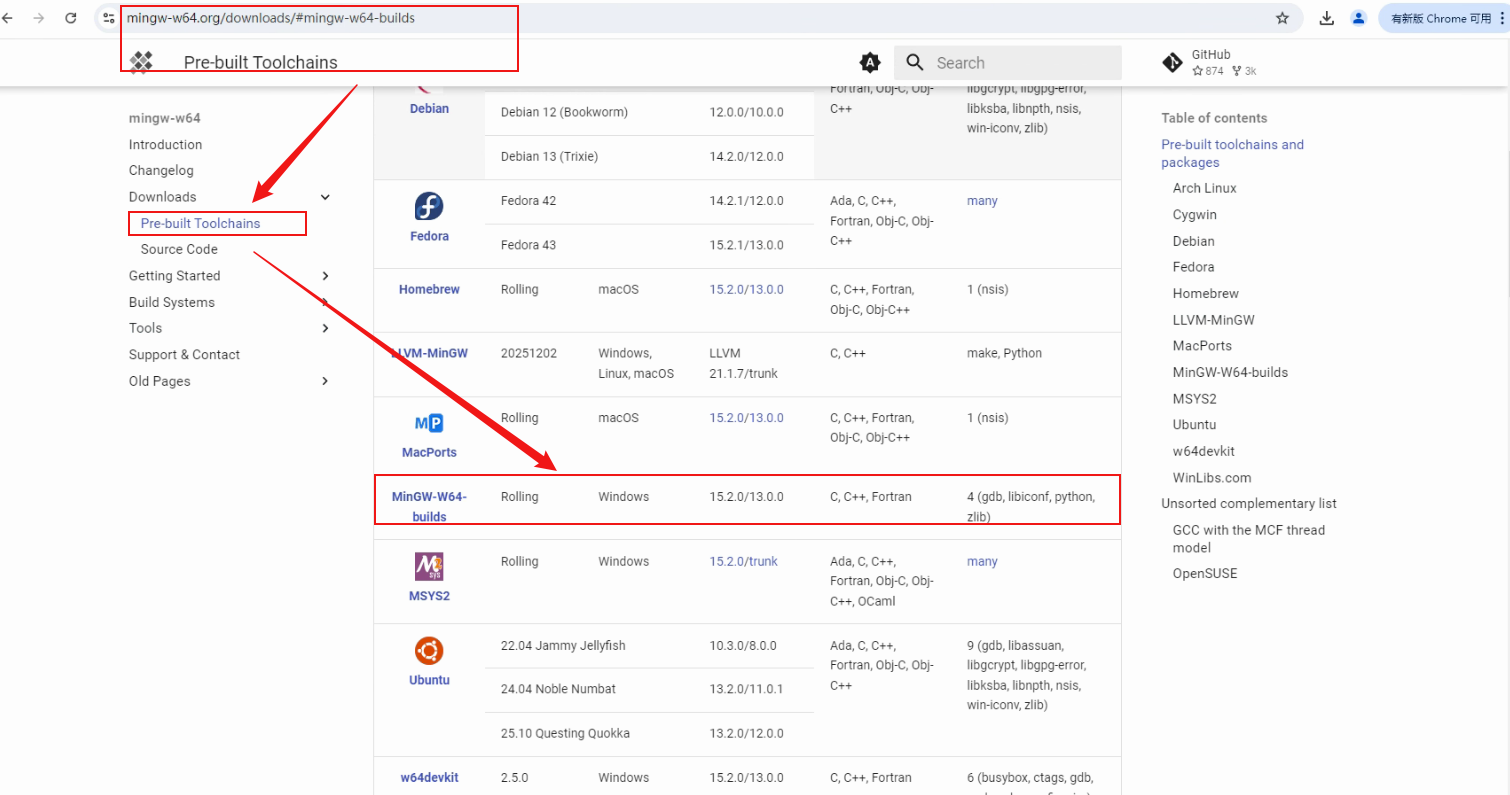This screenshot has height=795, width=1510.
Task: Open Introduction in the sidebar
Action: point(165,145)
